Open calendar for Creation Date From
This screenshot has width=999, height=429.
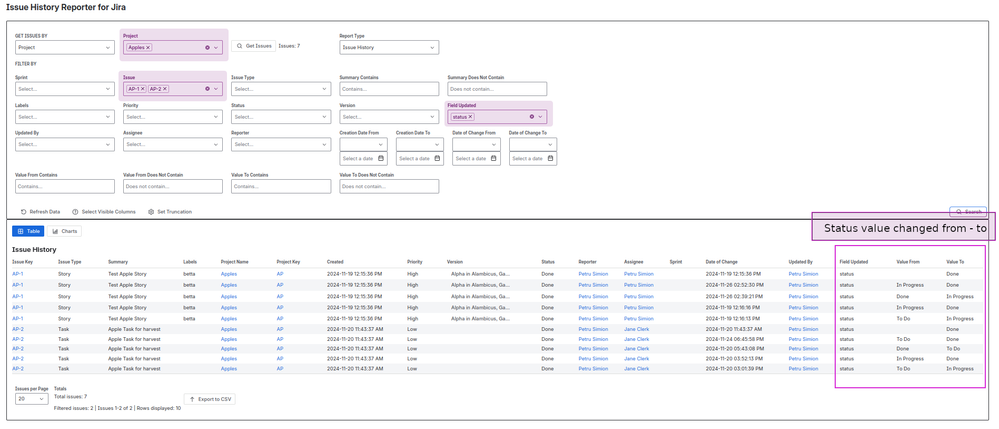[380, 158]
